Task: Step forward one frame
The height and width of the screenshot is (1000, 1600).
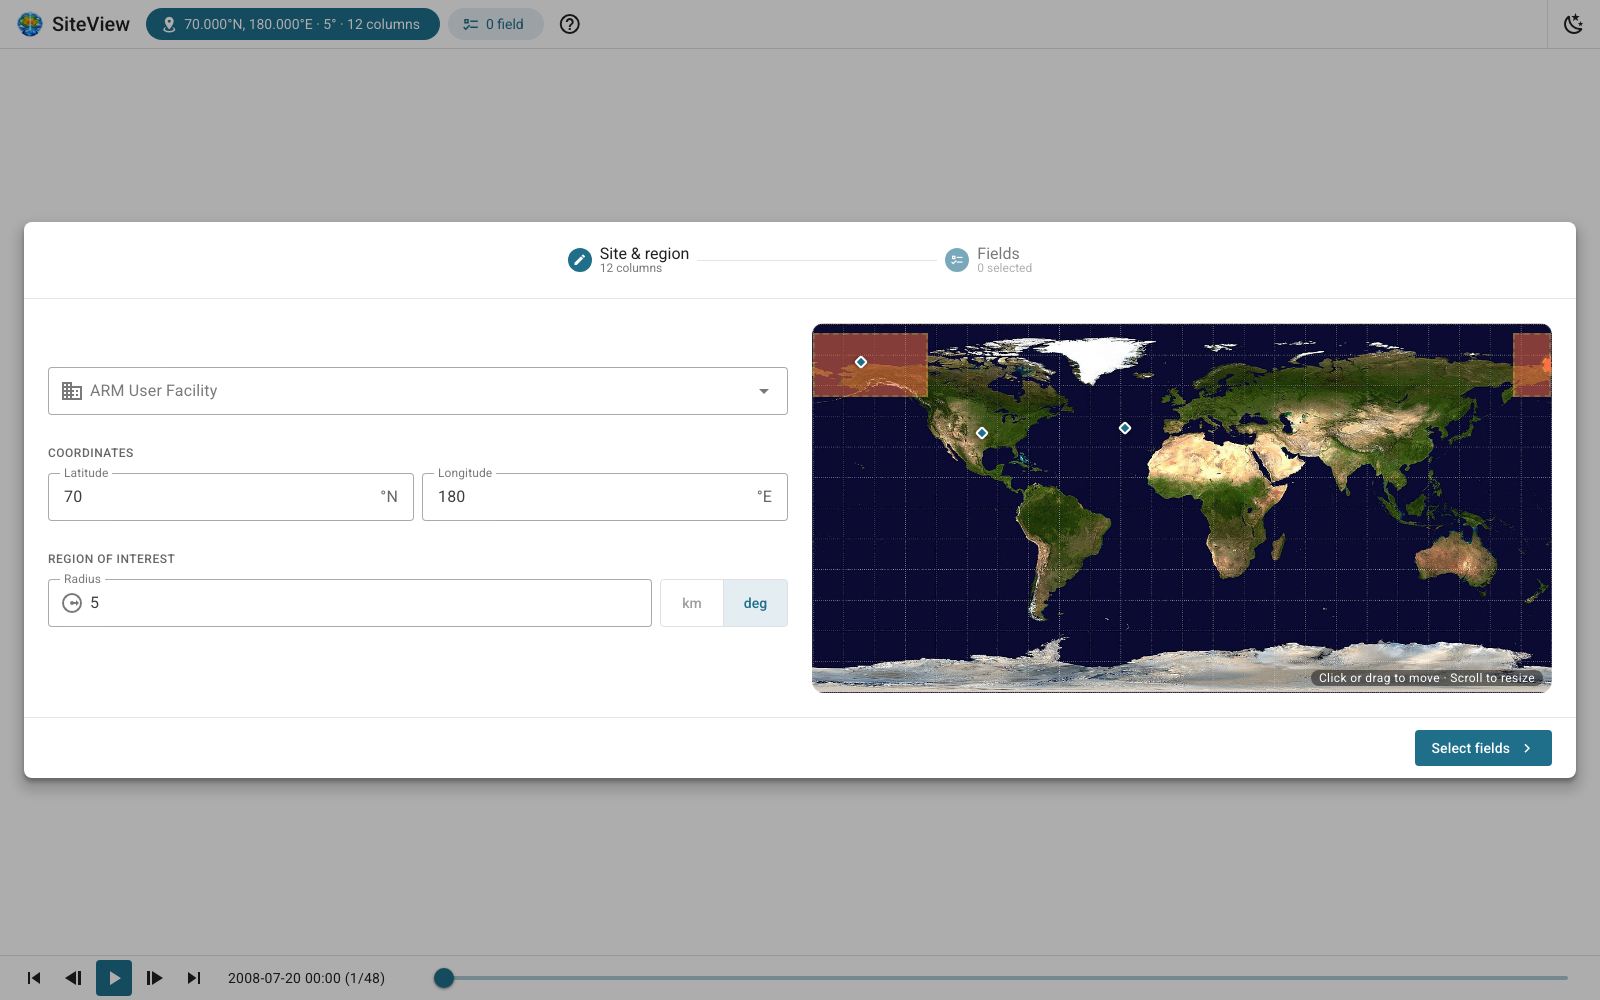Action: pos(154,978)
